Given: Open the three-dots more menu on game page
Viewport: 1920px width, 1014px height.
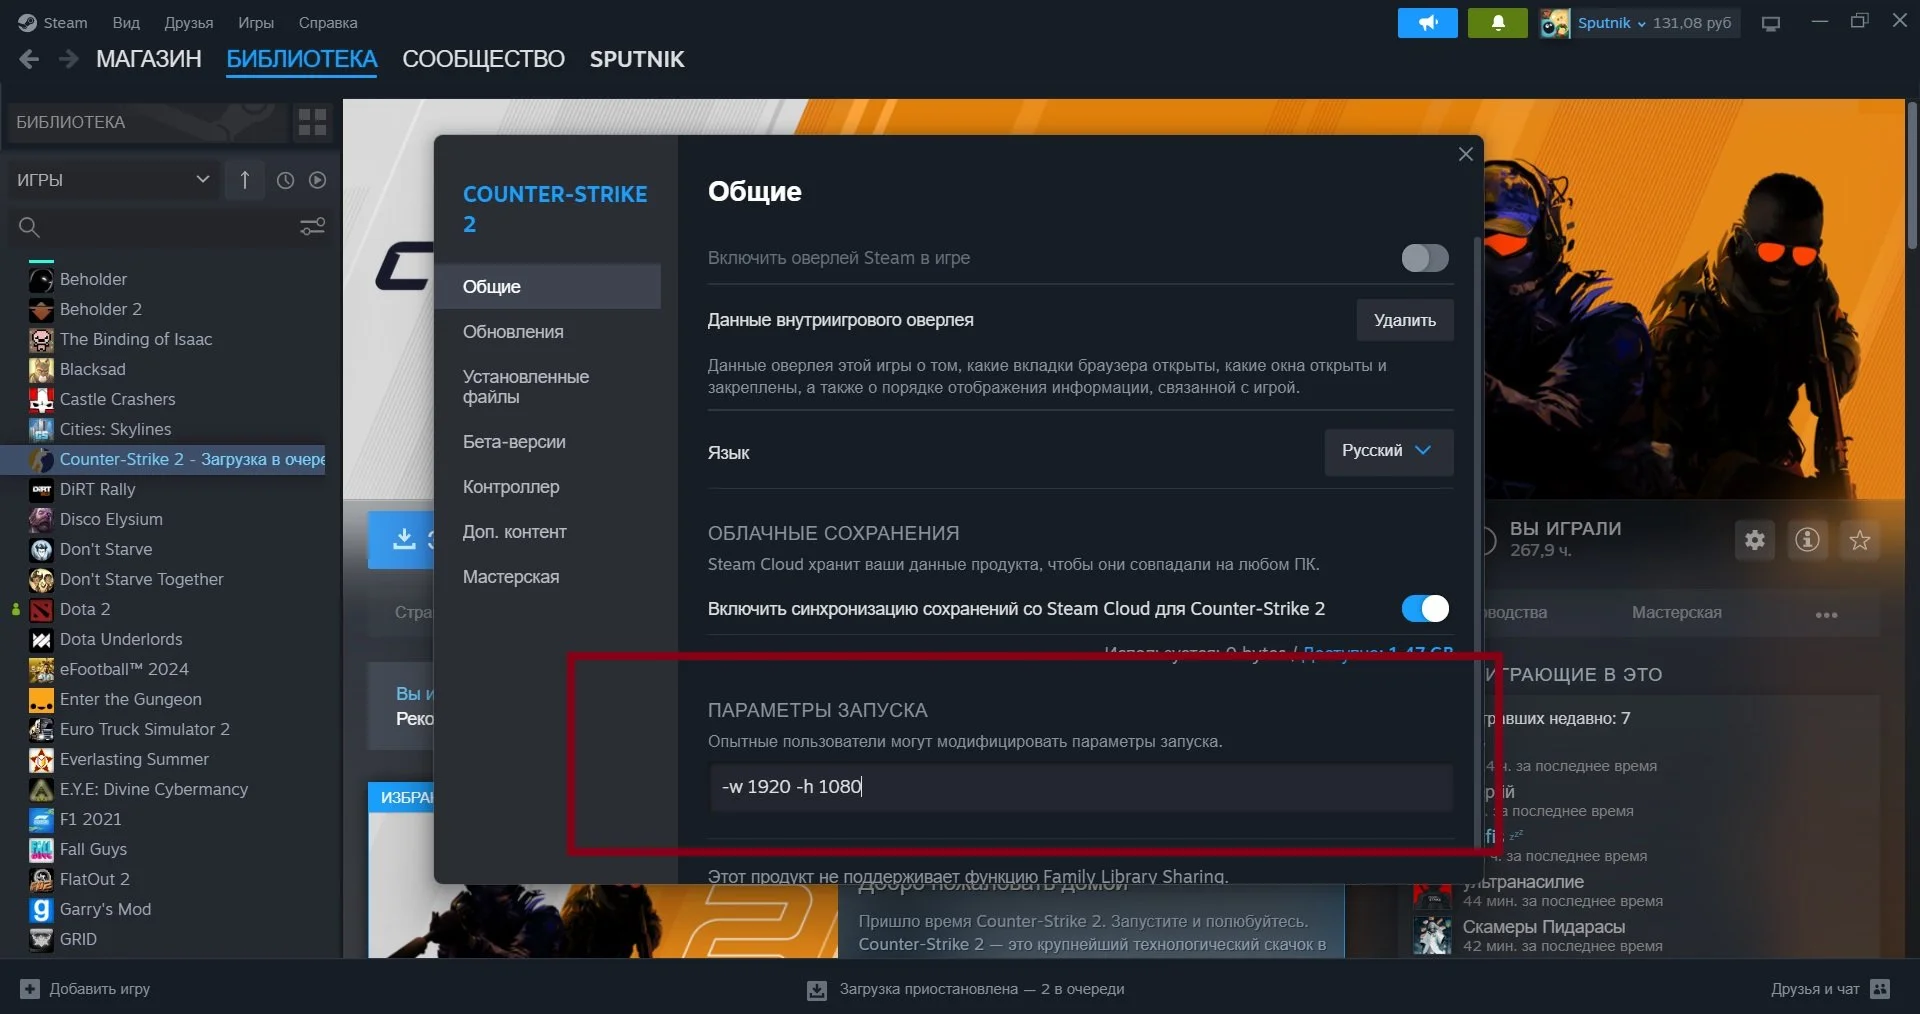Looking at the screenshot, I should pyautogui.click(x=1826, y=614).
